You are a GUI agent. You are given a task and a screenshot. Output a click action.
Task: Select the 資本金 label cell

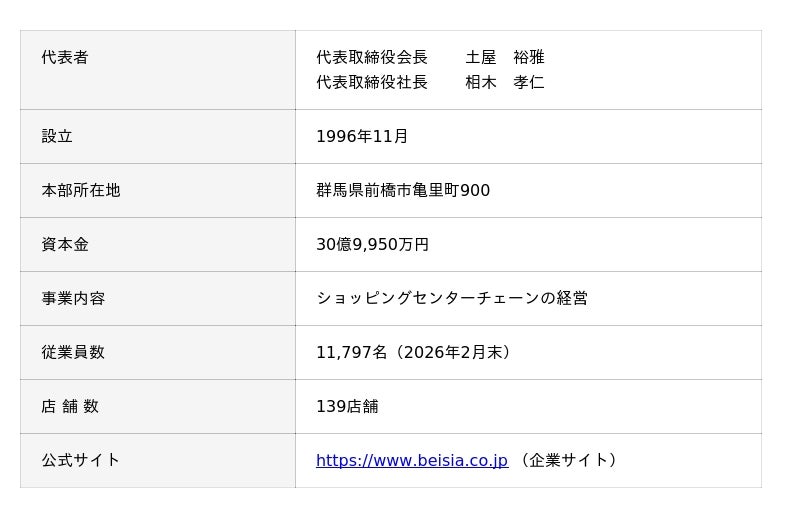[158, 244]
